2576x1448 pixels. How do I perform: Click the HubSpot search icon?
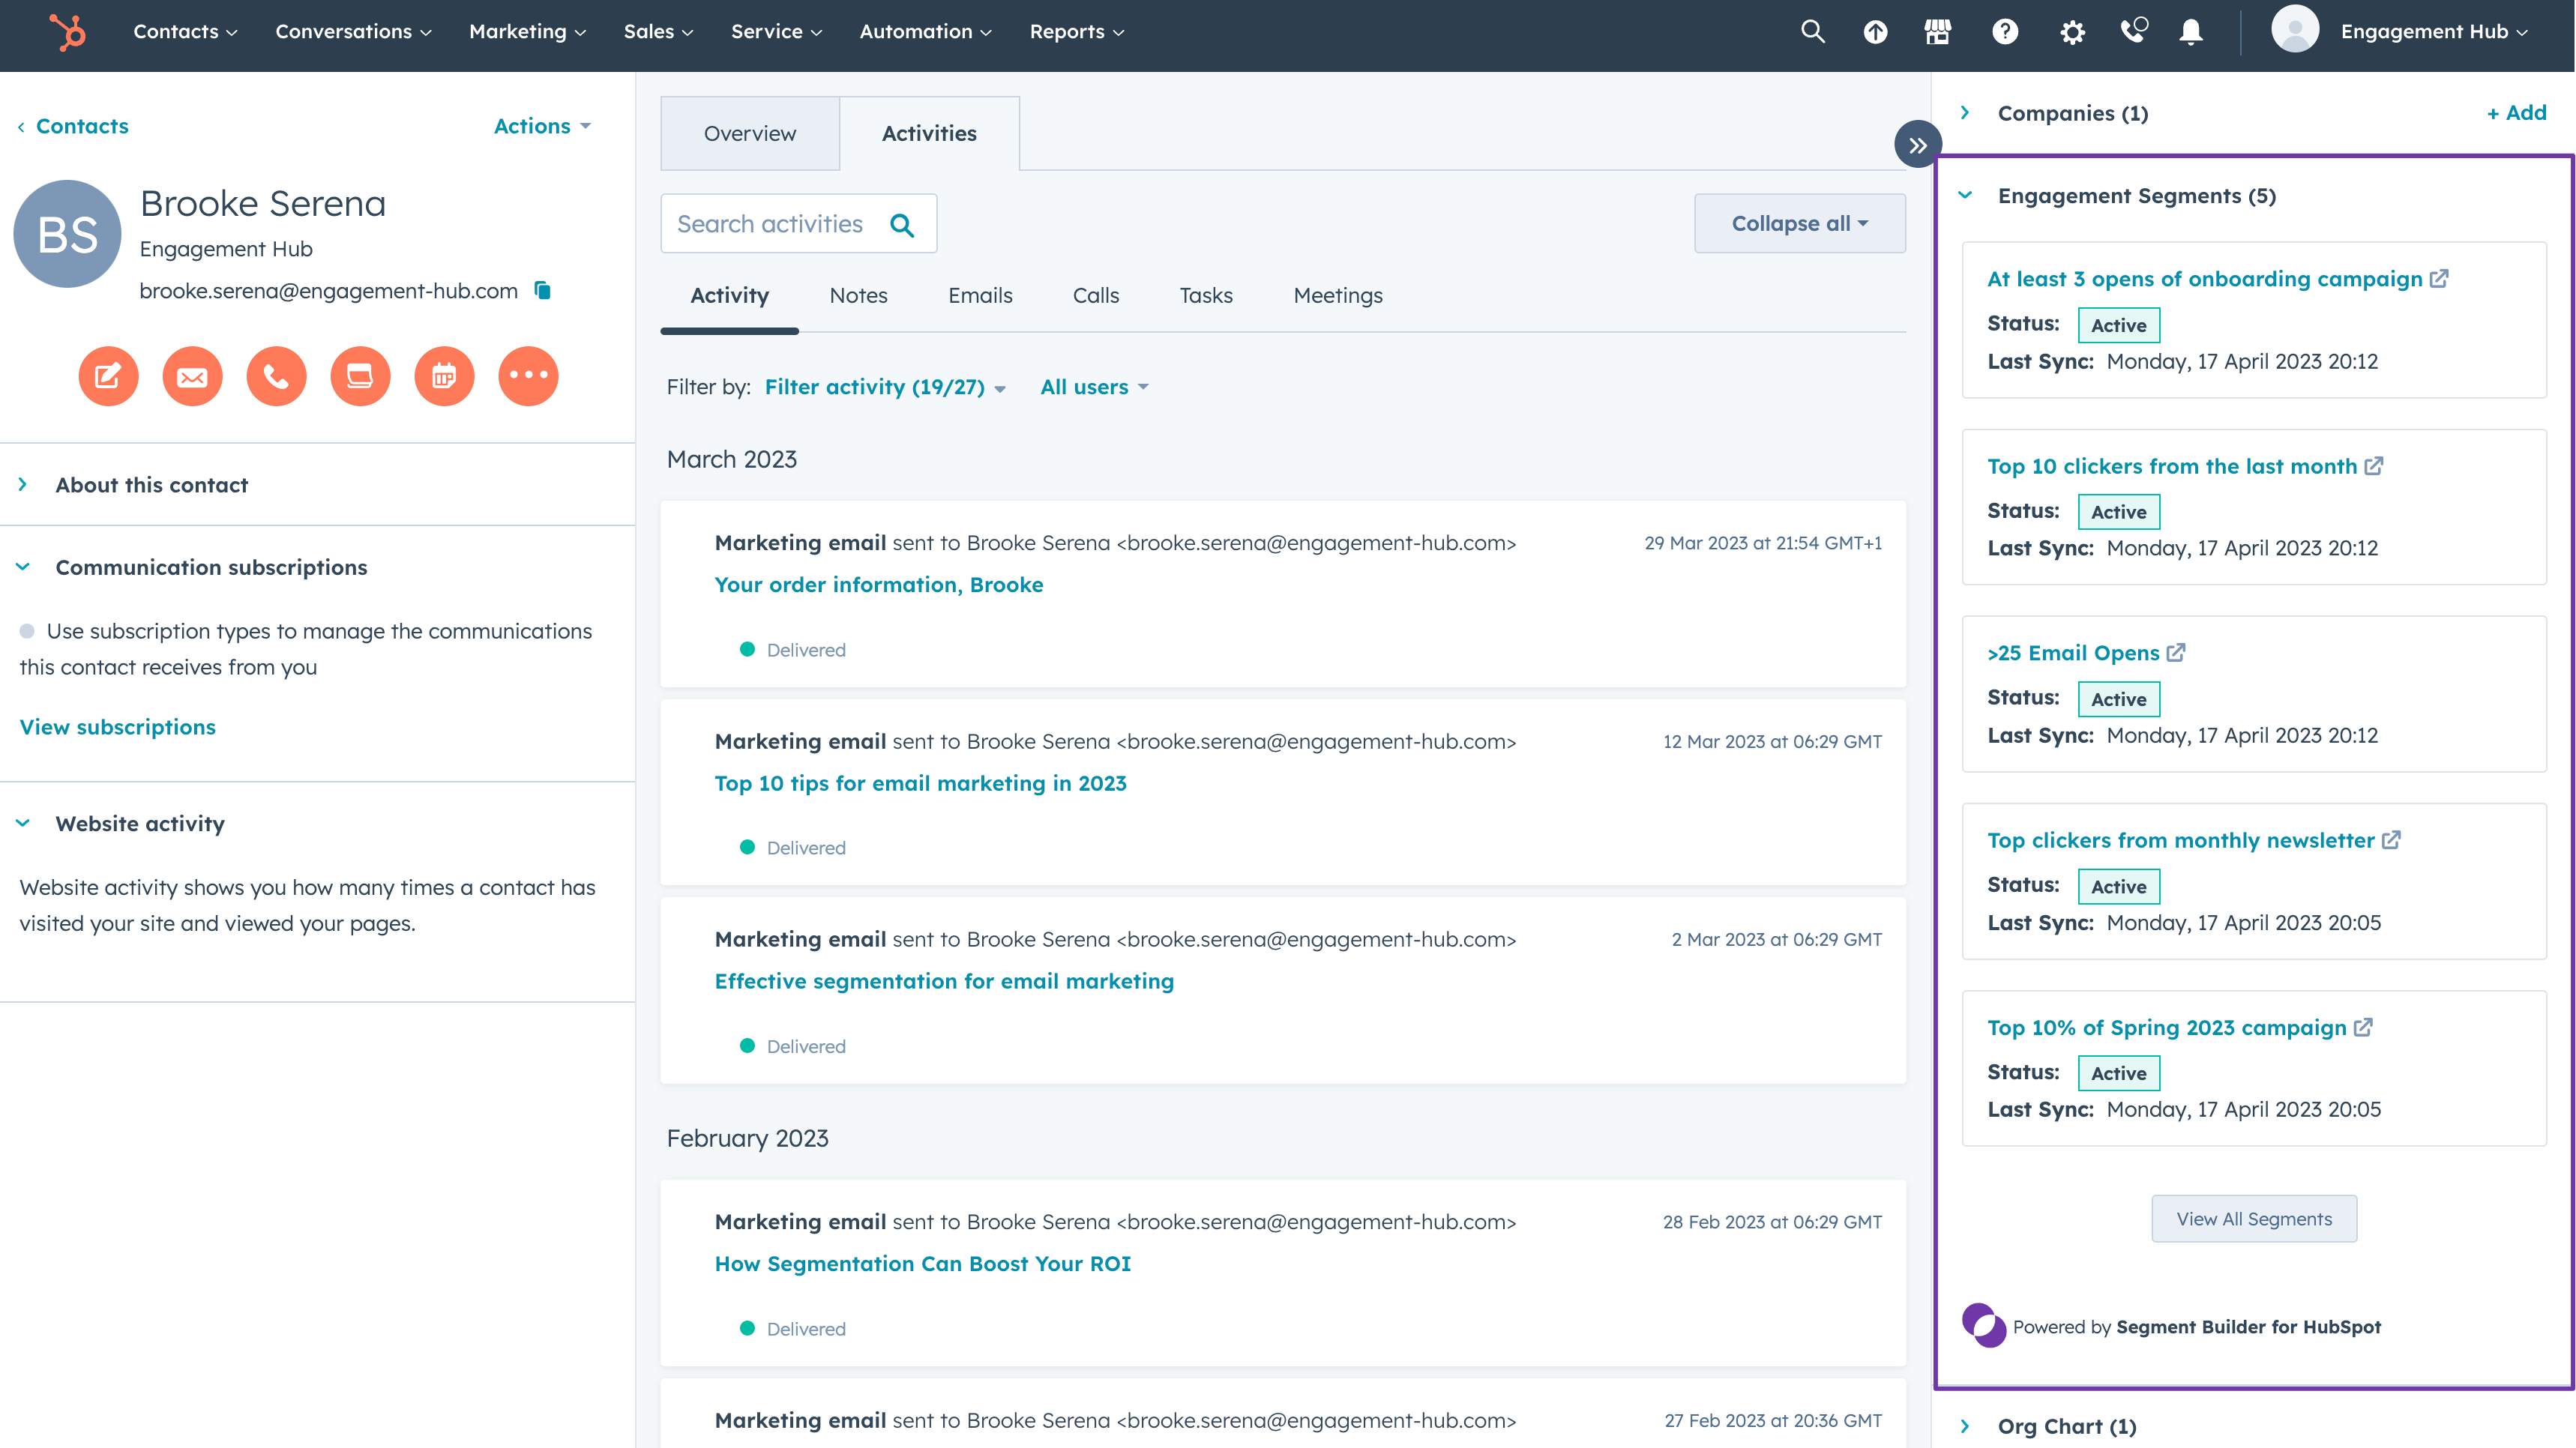[x=1812, y=31]
